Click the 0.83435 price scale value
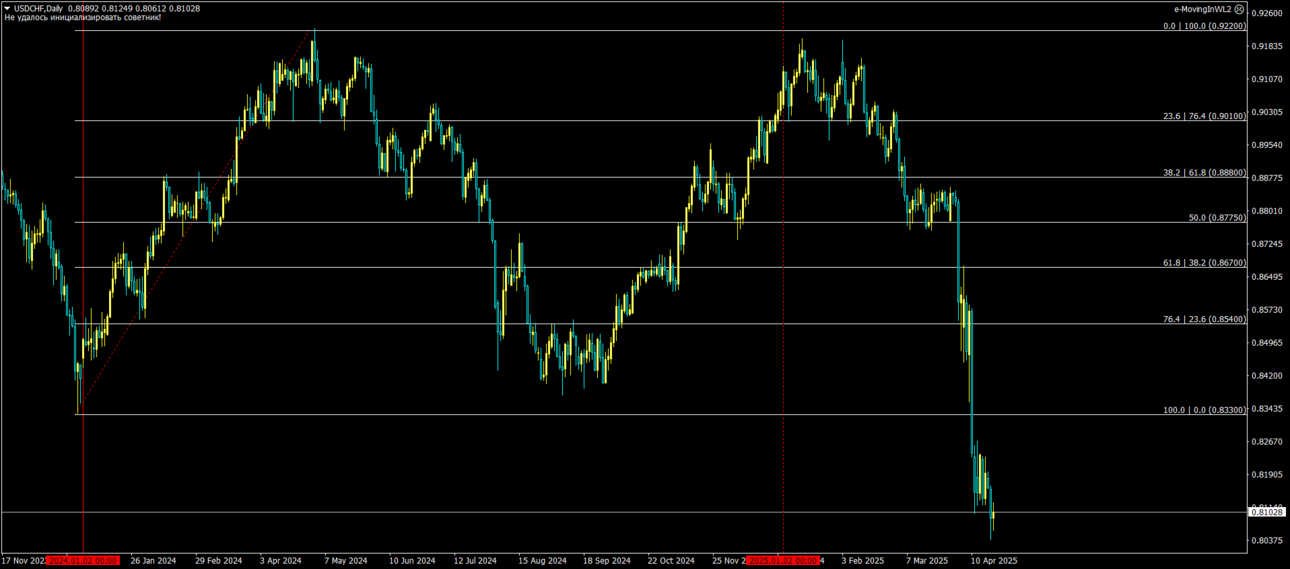Viewport: 1290px width, 569px height. [1268, 409]
